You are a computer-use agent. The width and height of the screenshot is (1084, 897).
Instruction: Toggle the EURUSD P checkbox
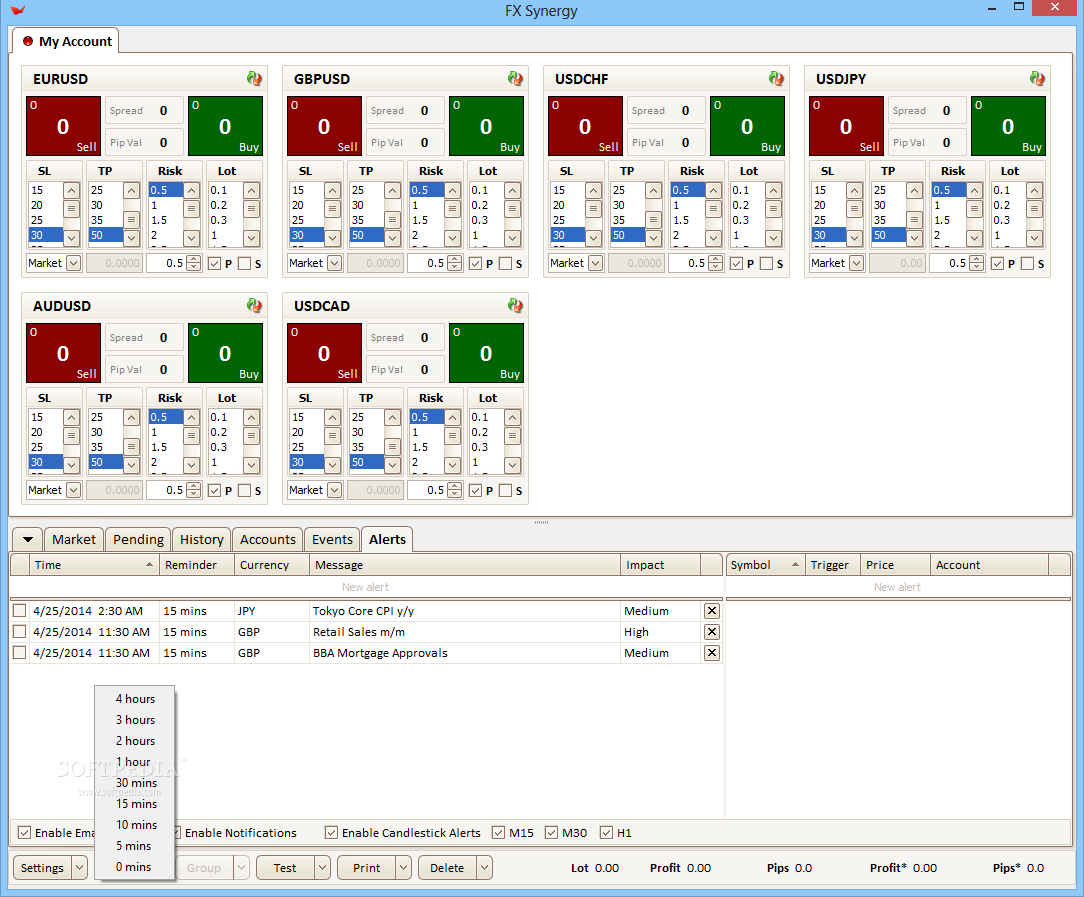tap(214, 263)
